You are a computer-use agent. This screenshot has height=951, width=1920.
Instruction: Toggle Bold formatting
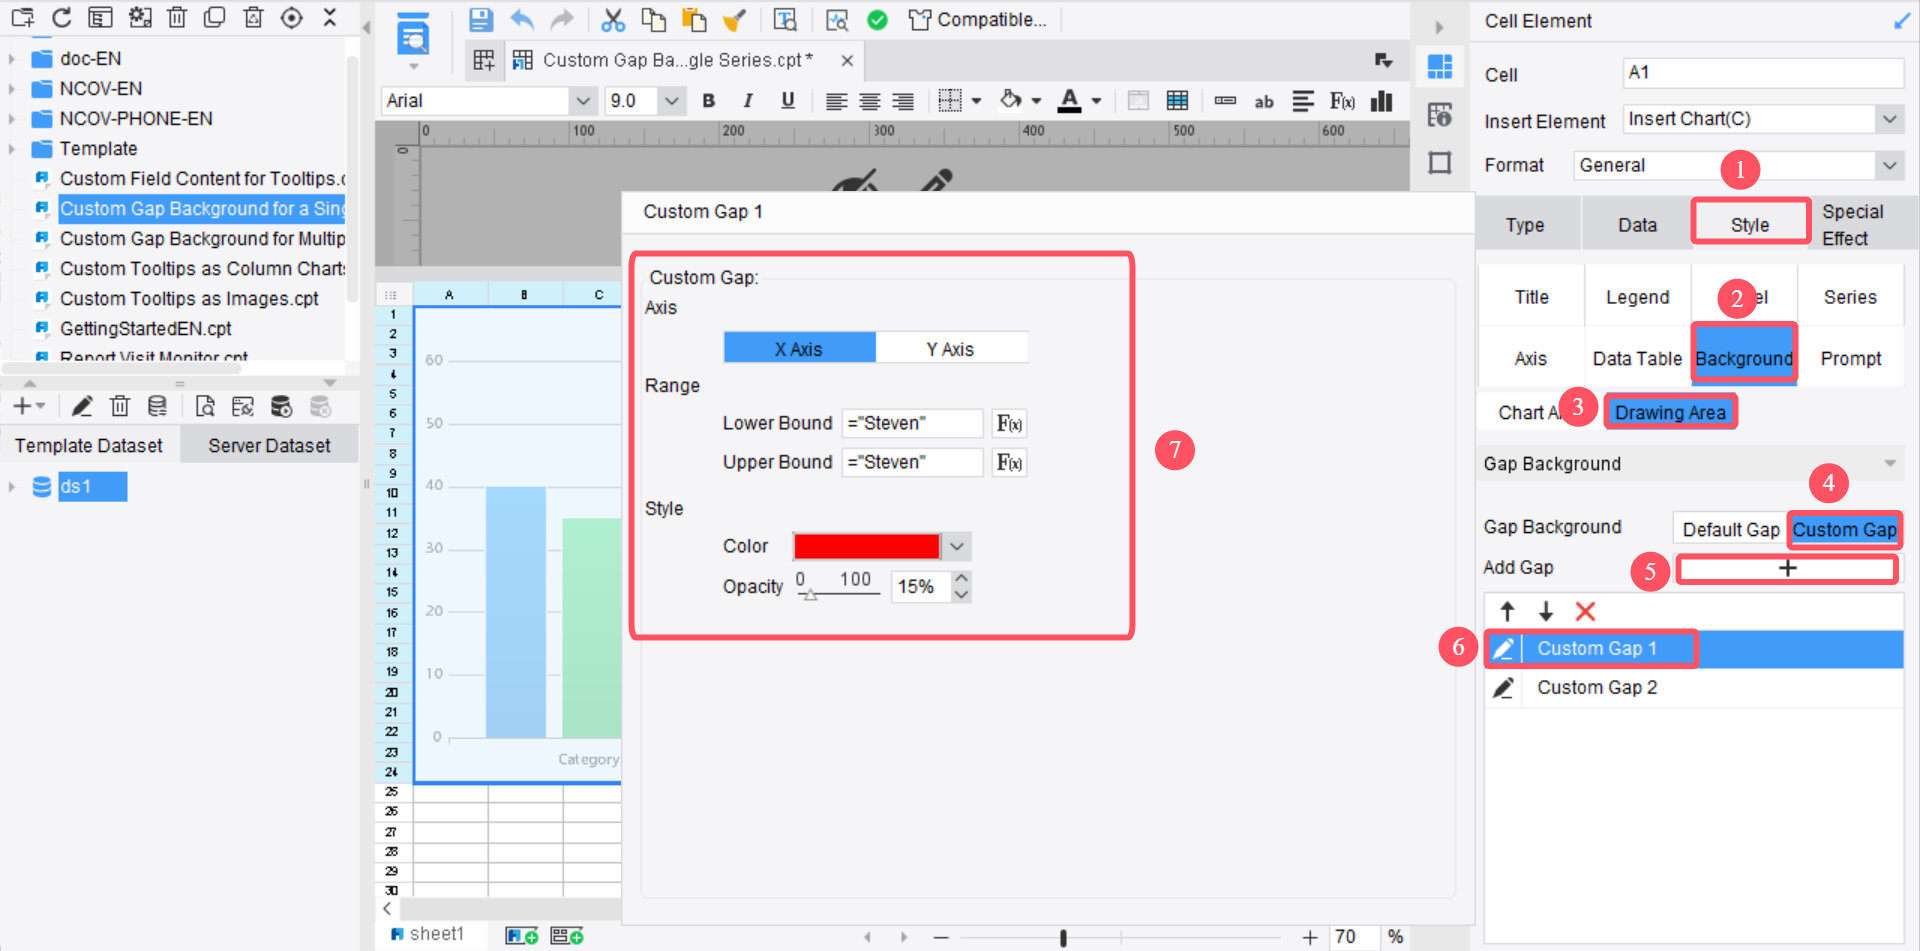point(709,100)
